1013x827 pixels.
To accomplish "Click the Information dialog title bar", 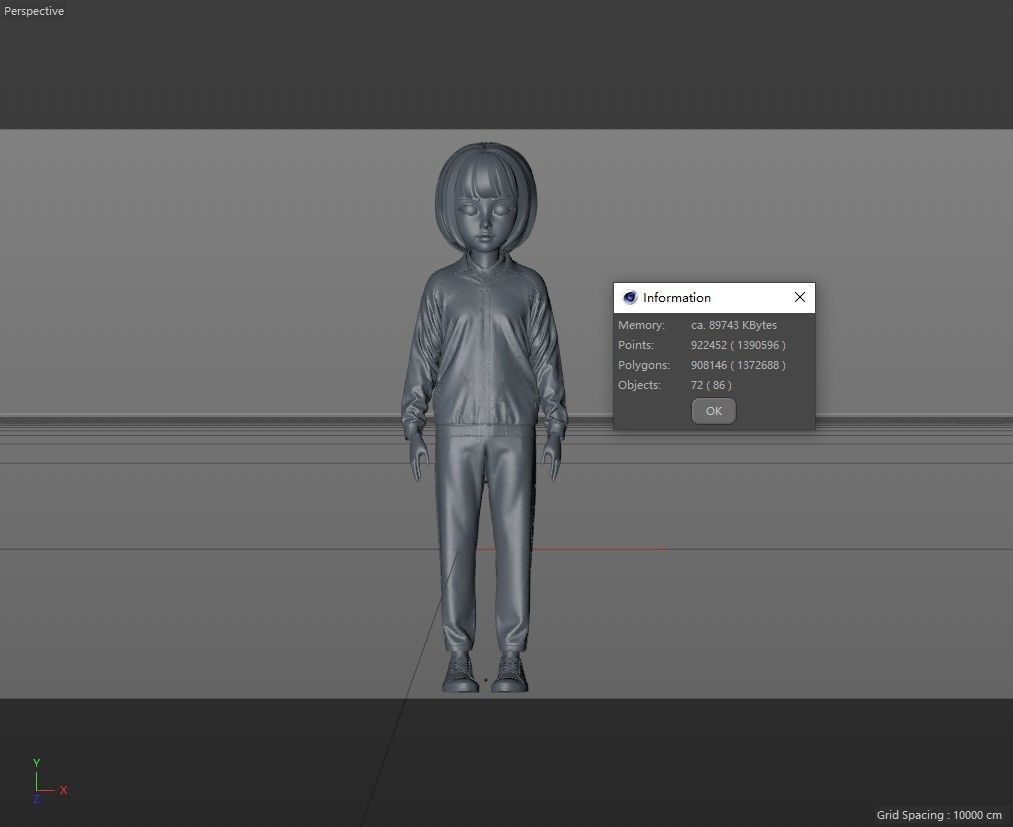I will (700, 297).
